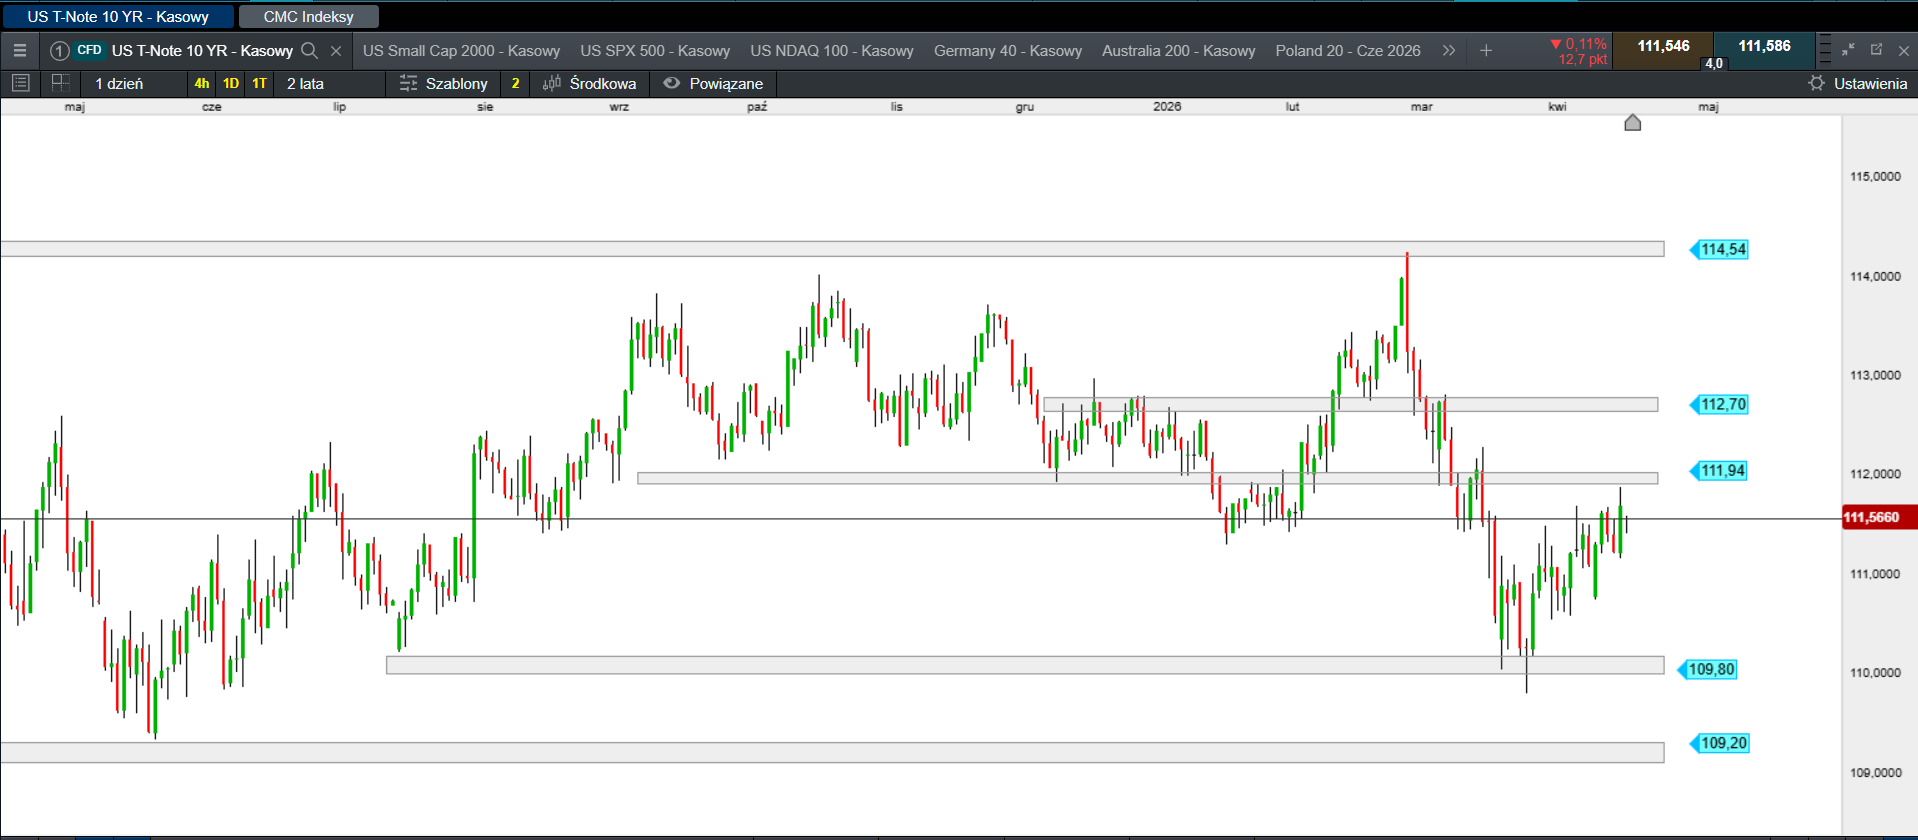The width and height of the screenshot is (1918, 840).
Task: Click the house-shaped marker on the time axis
Action: (x=1633, y=123)
